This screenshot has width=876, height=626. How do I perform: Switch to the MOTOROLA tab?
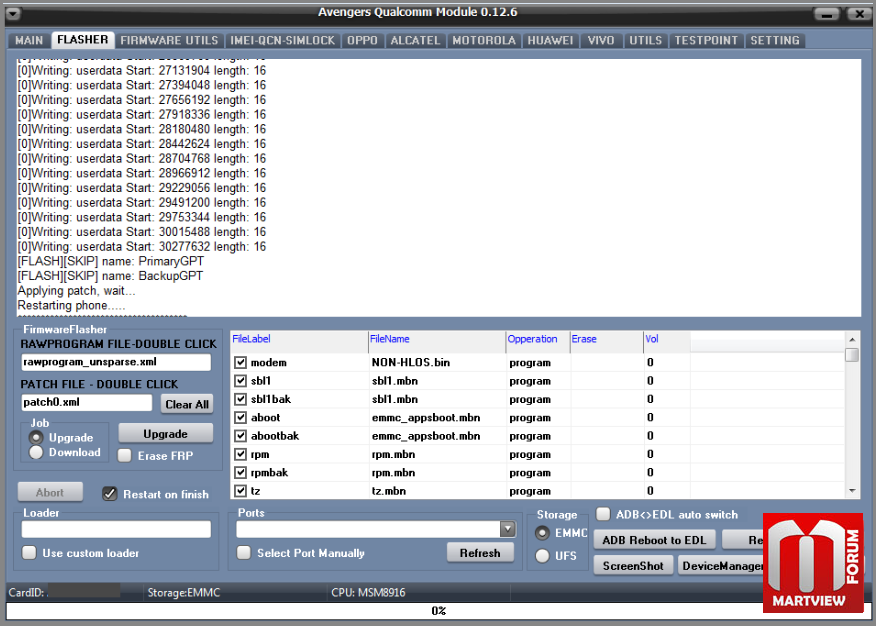(484, 40)
